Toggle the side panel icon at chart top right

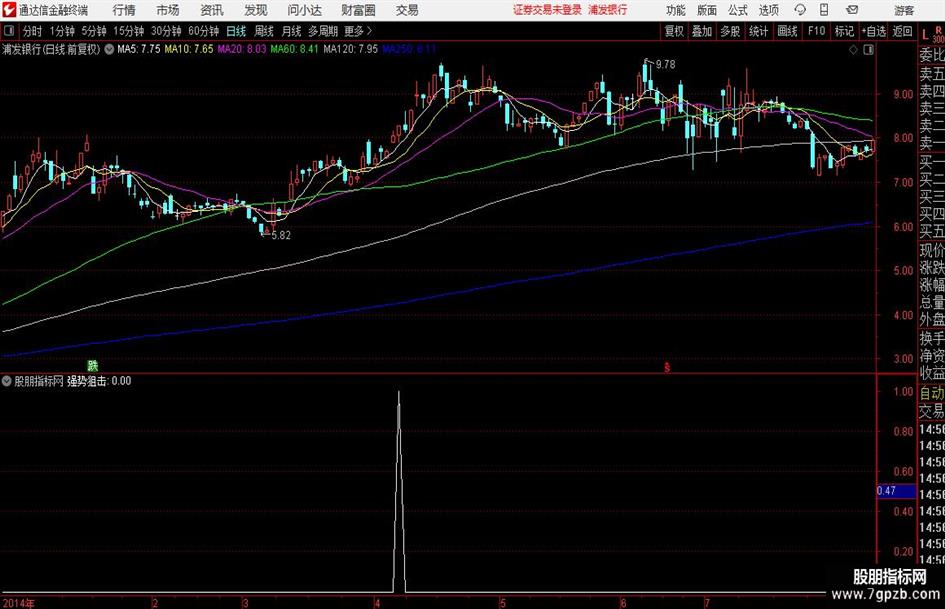pyautogui.click(x=868, y=49)
